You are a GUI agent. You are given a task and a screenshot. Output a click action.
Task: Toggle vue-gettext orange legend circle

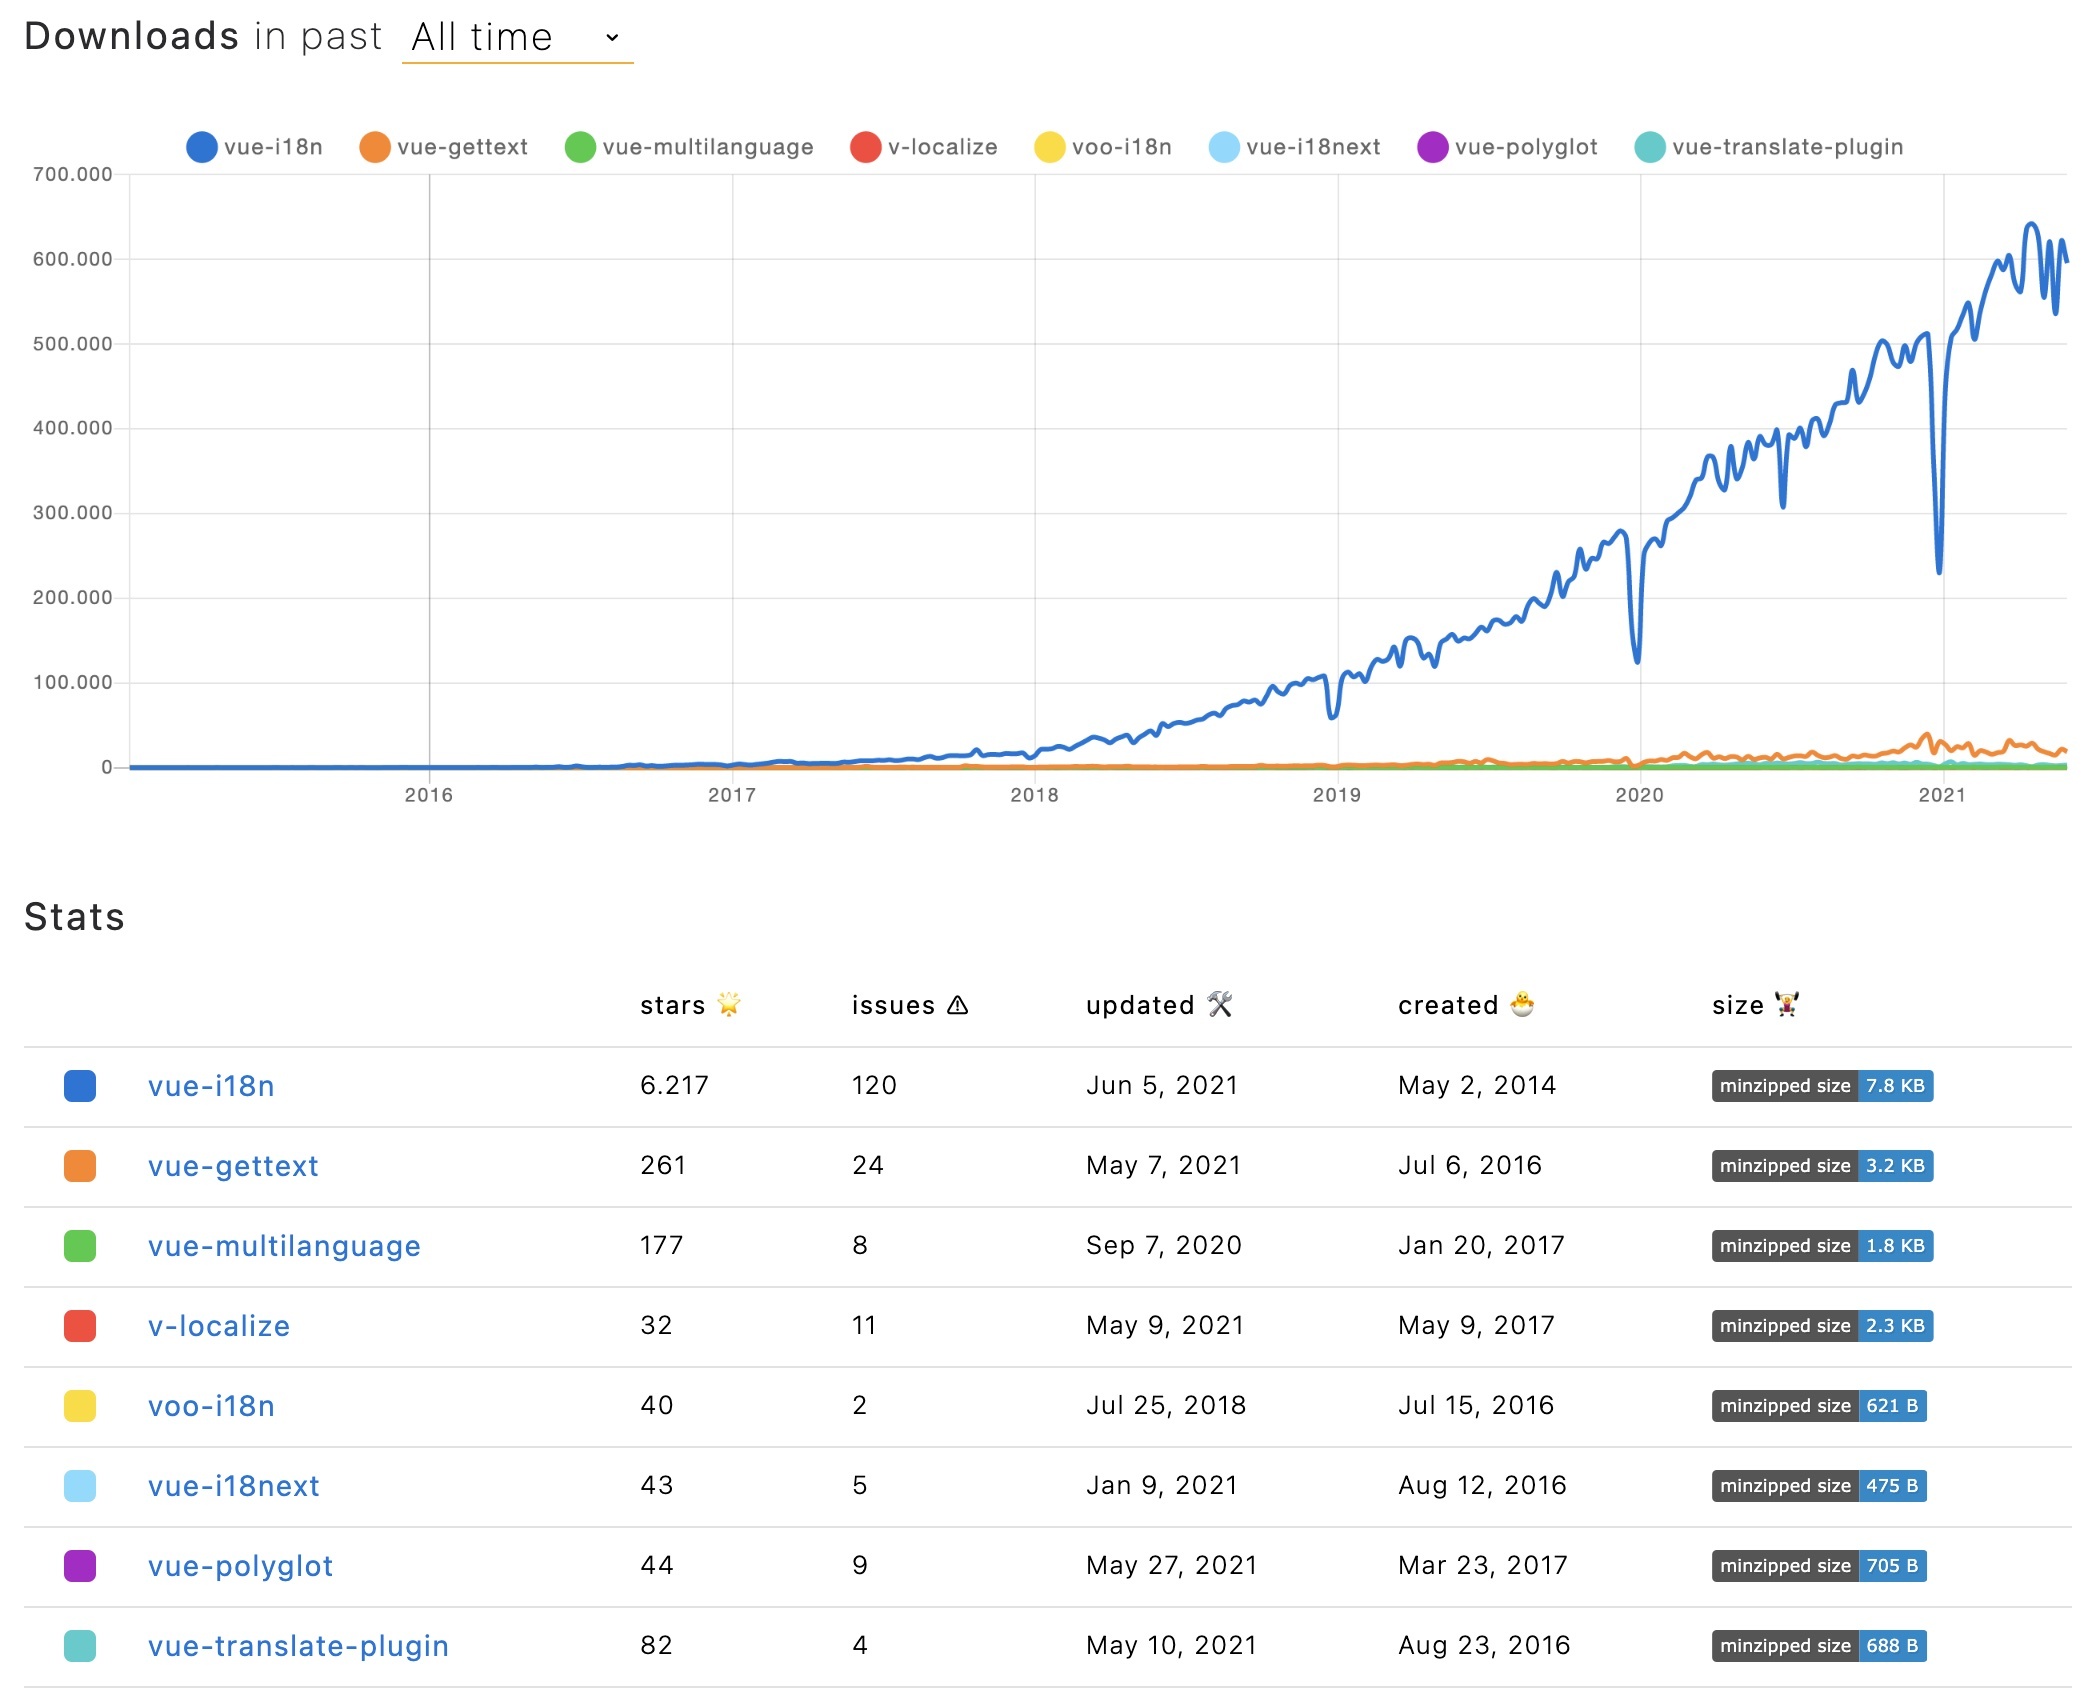click(x=374, y=147)
